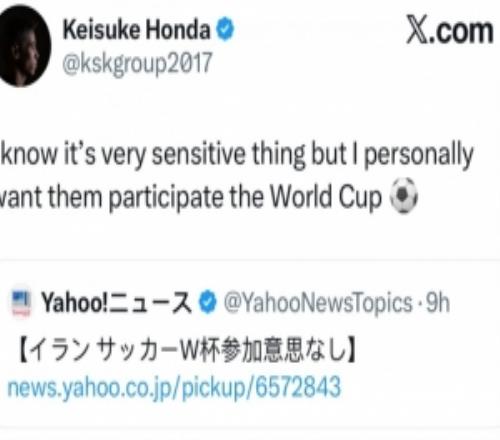Click the word "personally" in the tweet

pos(418,155)
